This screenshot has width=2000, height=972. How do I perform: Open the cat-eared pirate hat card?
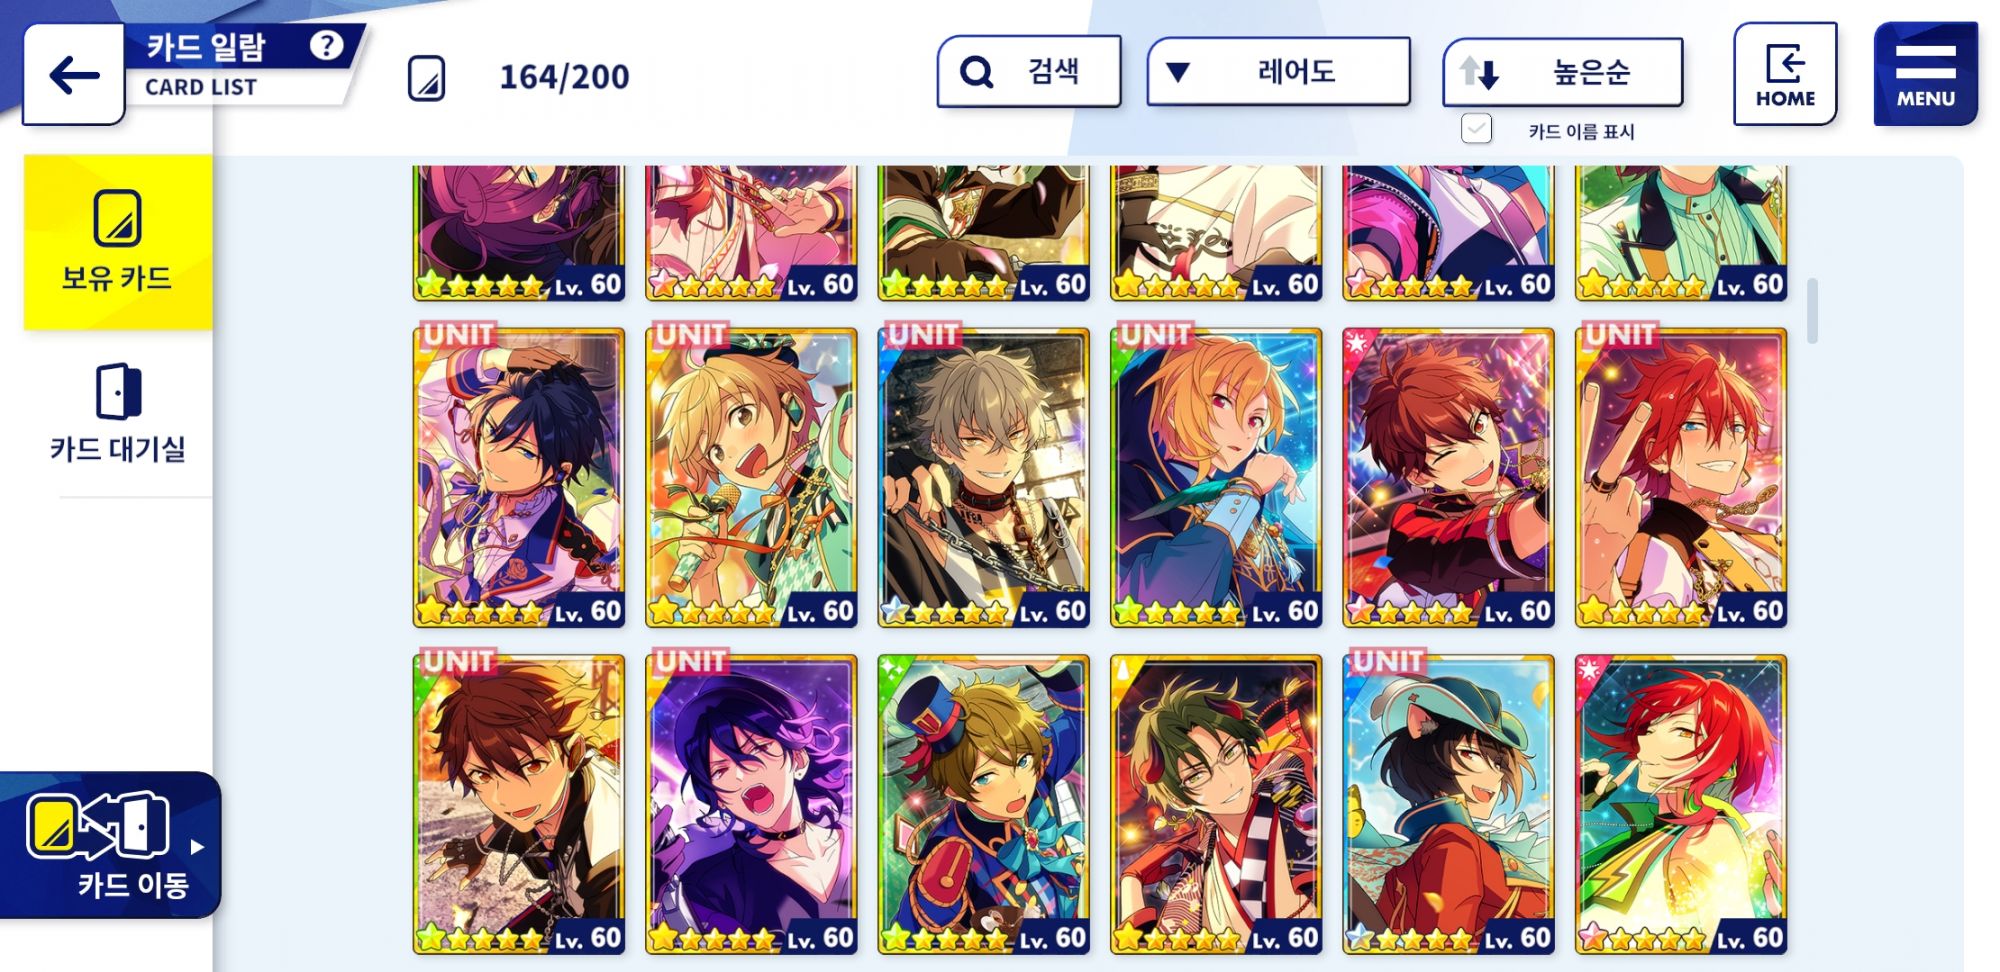[1448, 805]
